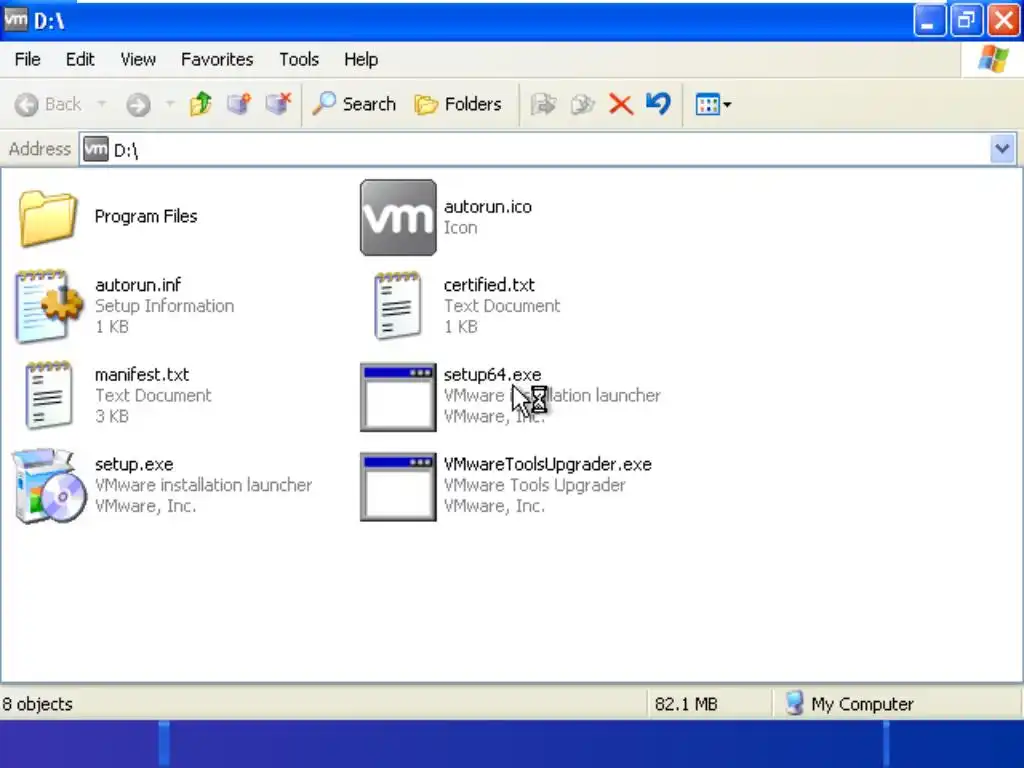Open the Edit menu
The height and width of the screenshot is (768, 1024).
click(x=80, y=59)
